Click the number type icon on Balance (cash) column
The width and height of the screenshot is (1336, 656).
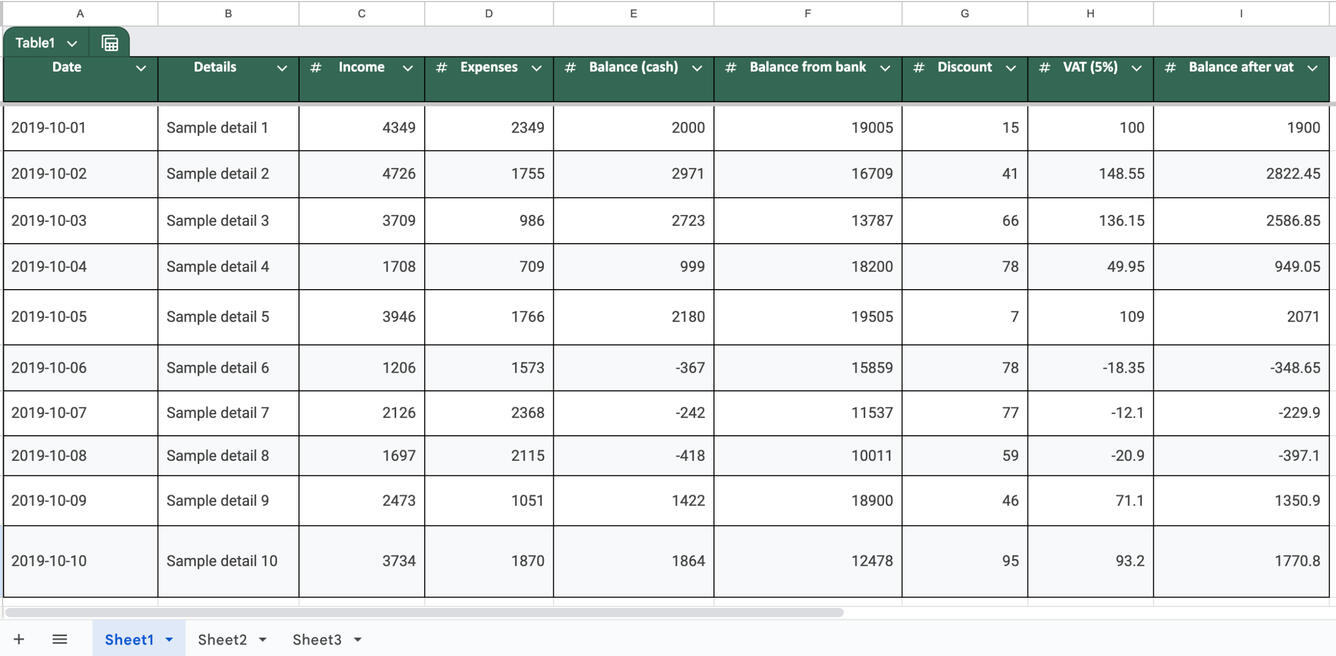[570, 68]
